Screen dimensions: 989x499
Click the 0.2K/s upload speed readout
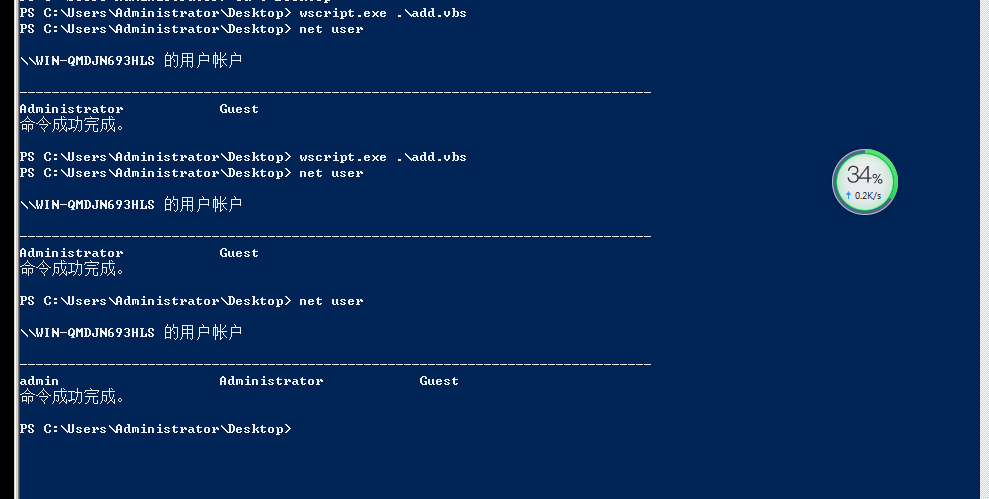(868, 196)
